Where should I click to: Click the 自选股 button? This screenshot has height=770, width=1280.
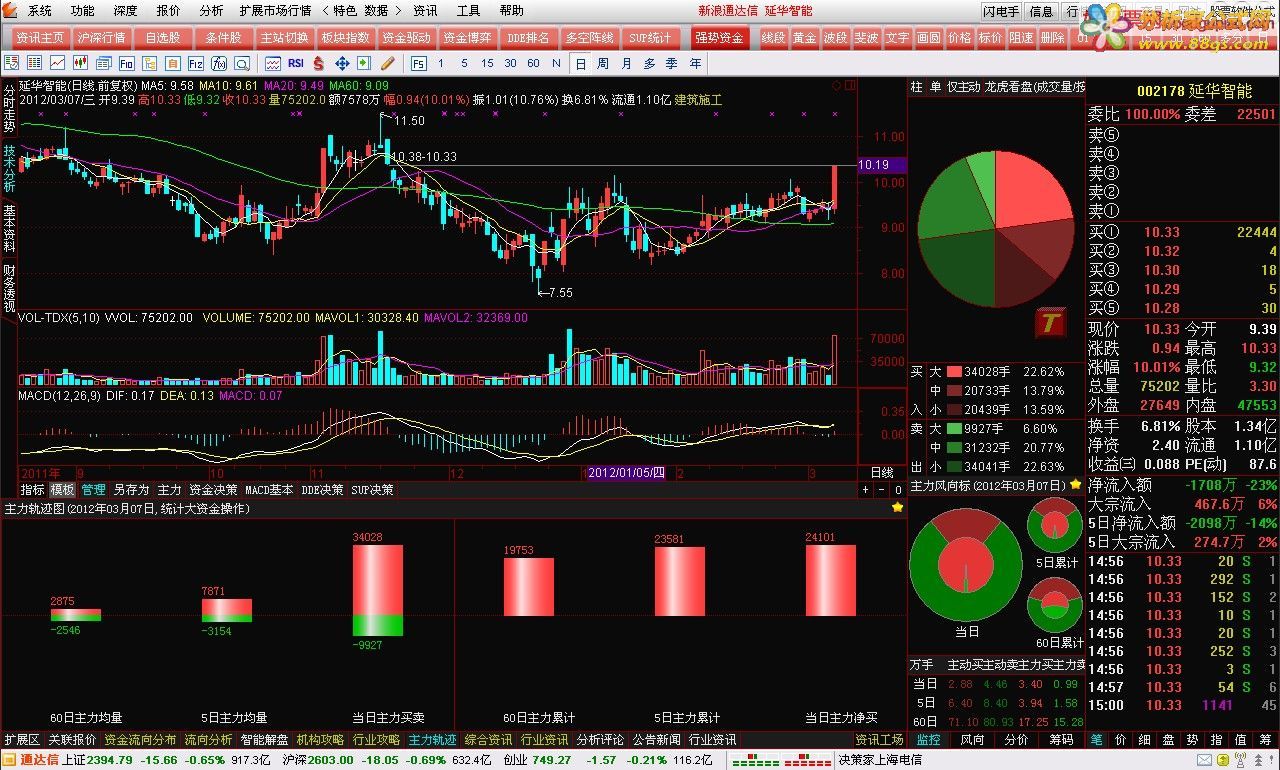click(163, 38)
